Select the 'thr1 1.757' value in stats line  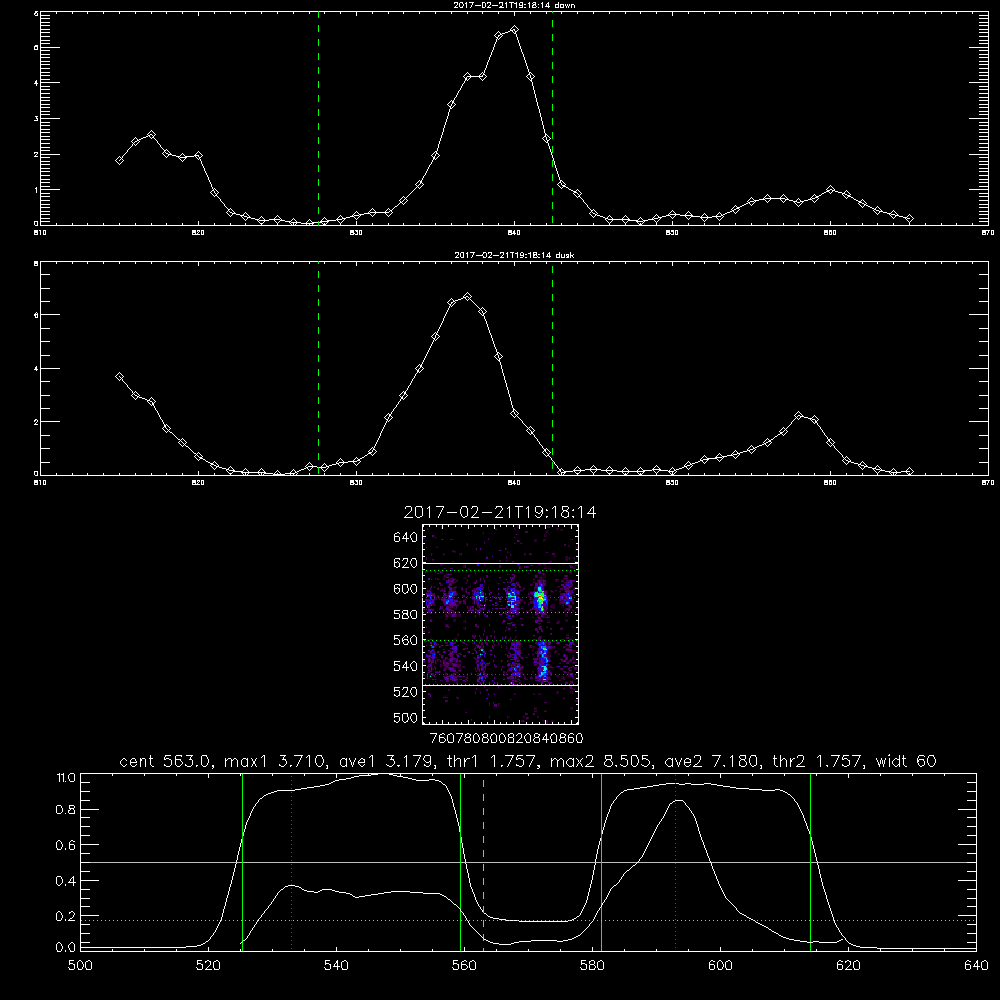[494, 761]
